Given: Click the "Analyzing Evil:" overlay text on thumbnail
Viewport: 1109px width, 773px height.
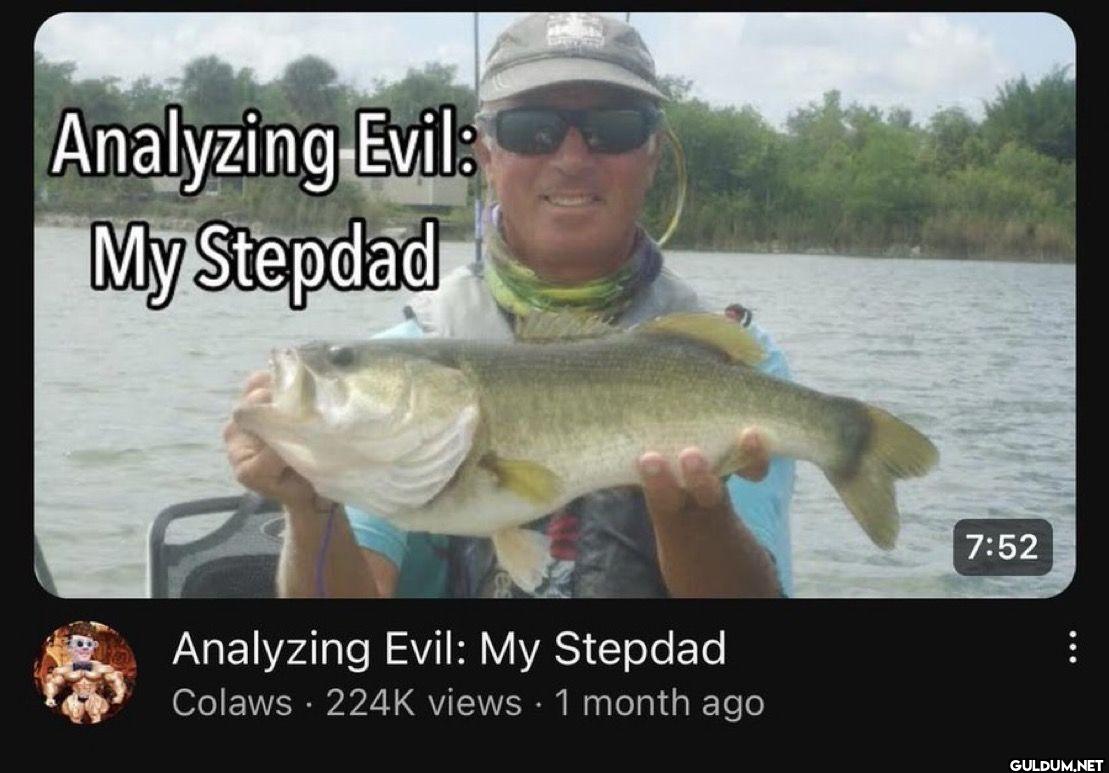Looking at the screenshot, I should click(x=263, y=149).
